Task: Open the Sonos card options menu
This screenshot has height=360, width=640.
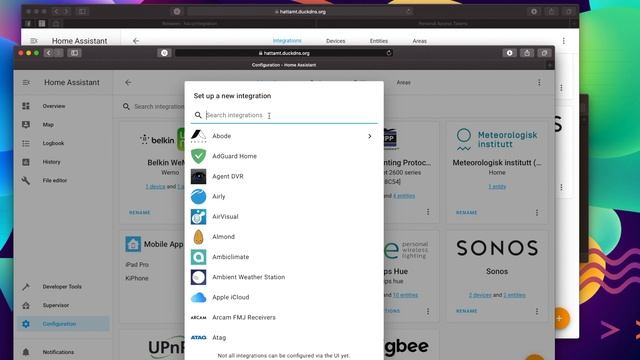Action: [537, 311]
